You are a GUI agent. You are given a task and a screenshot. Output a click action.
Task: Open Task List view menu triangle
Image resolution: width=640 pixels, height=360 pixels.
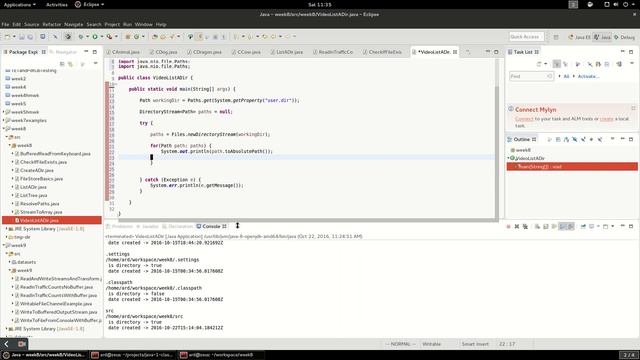click(632, 64)
